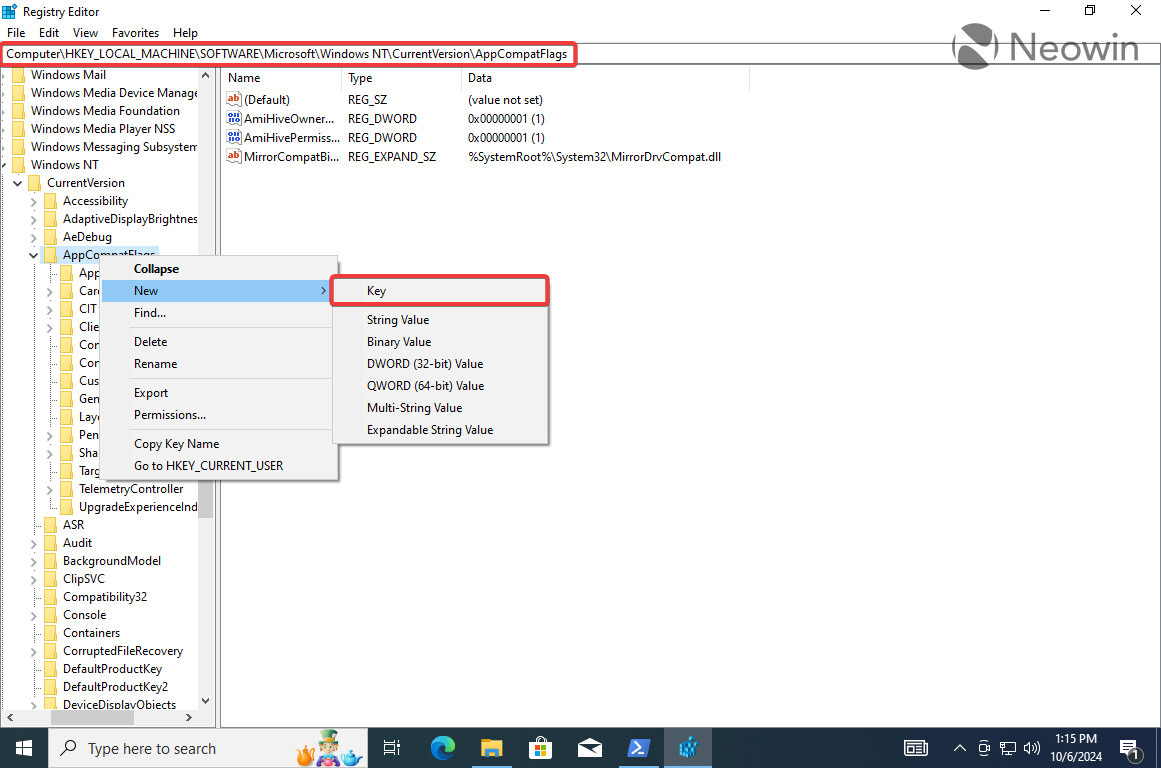The image size is (1161, 768).
Task: Click the Windows Mail folder icon
Action: [x=19, y=75]
